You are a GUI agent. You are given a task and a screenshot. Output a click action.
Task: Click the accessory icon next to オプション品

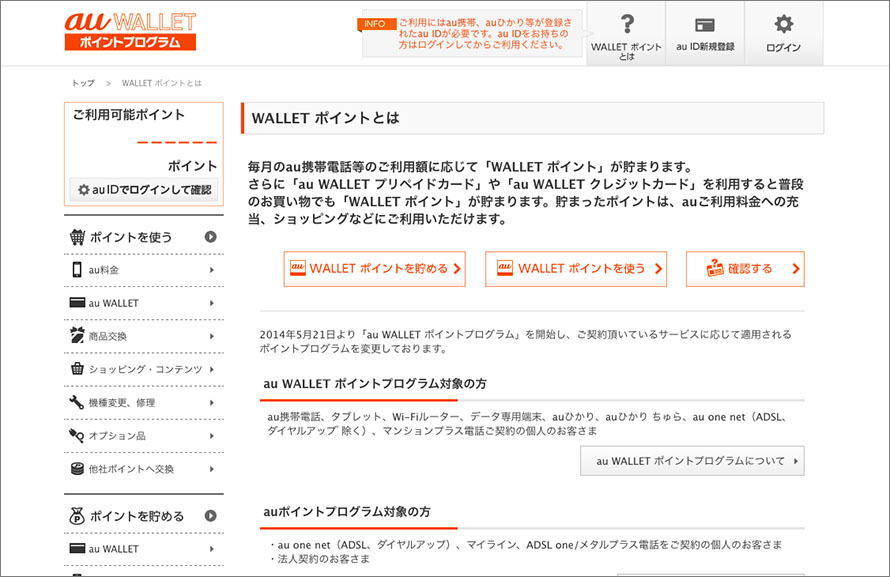(77, 435)
